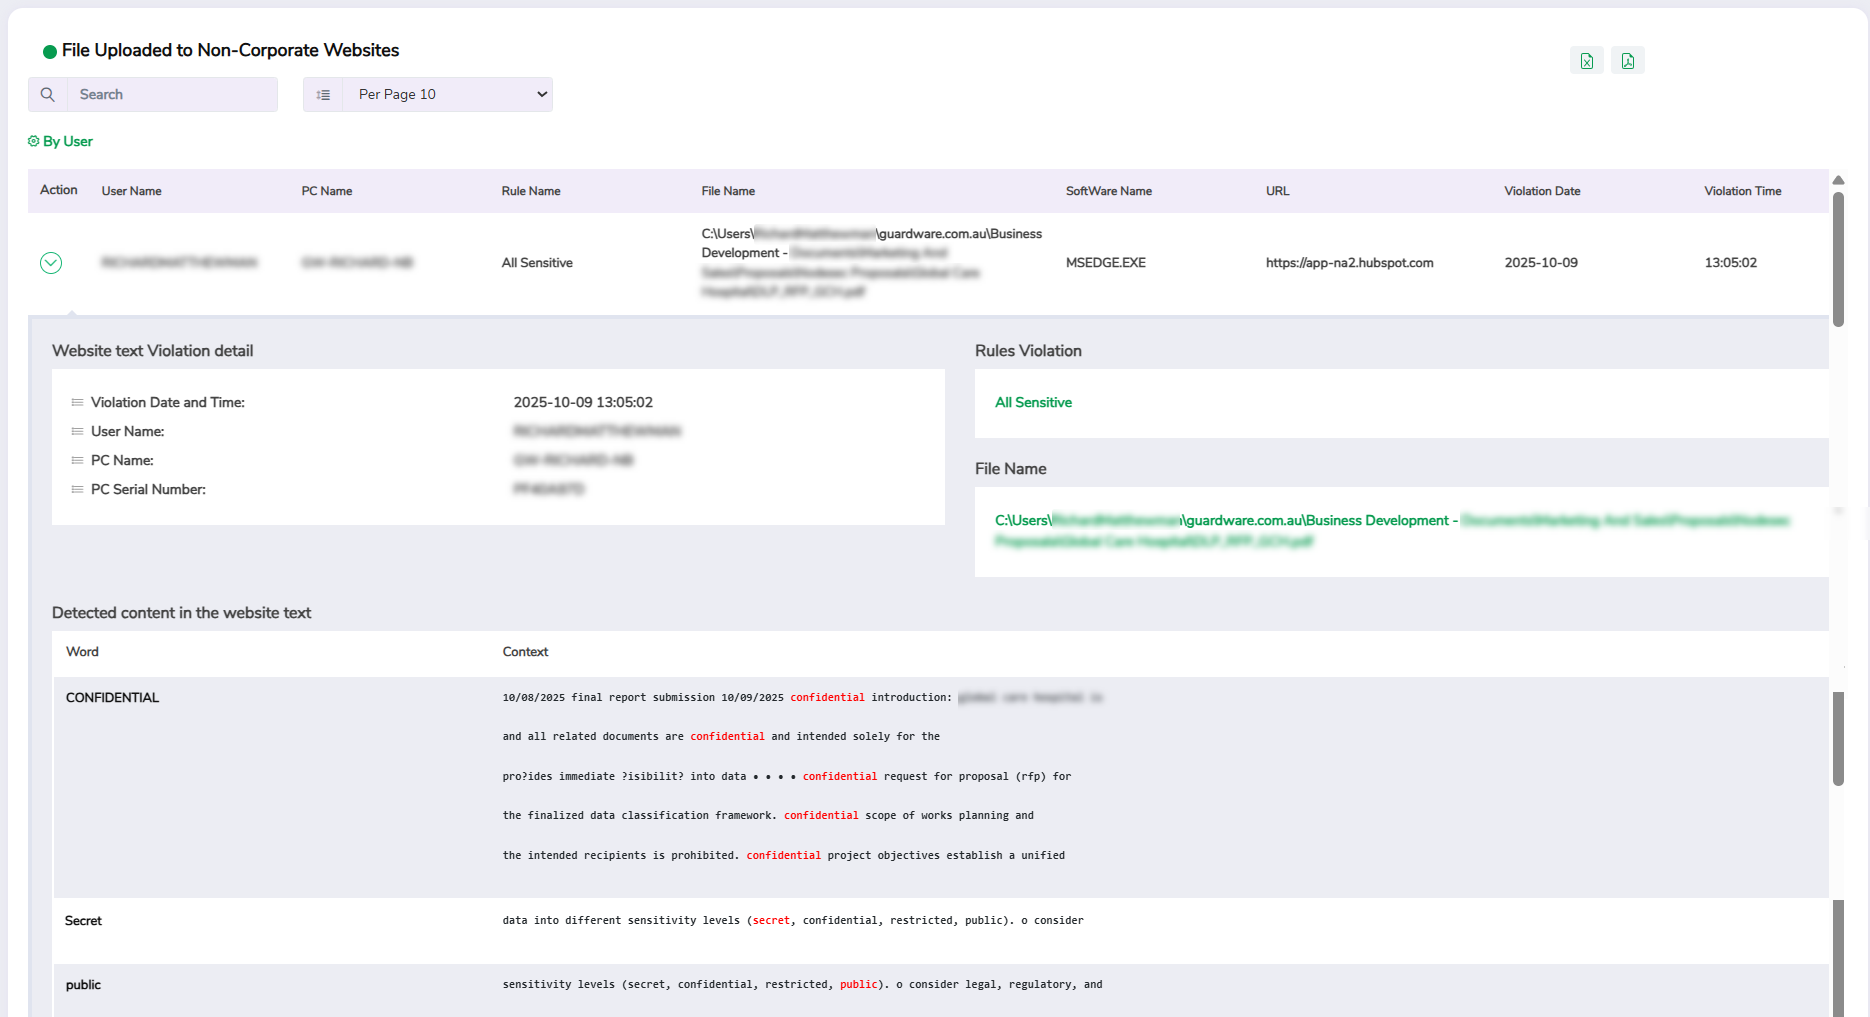Click the hubspot URL in the table row
The width and height of the screenshot is (1870, 1017).
tap(1349, 263)
